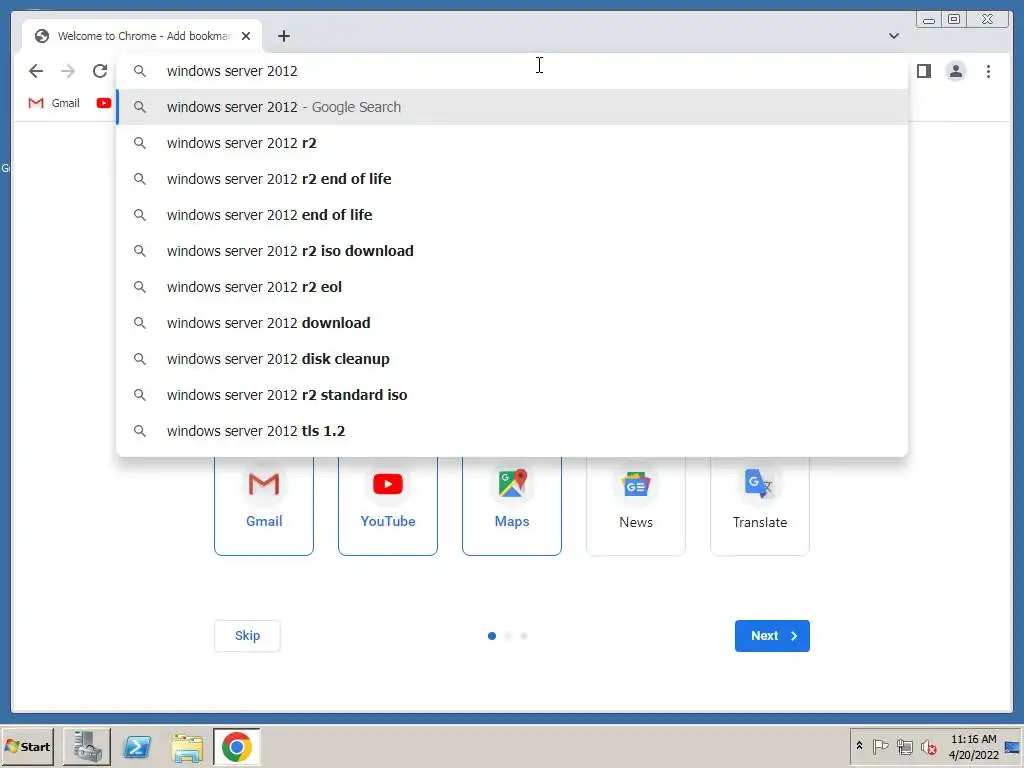1024x768 pixels.
Task: Open the Gmail bookmark in bookmarks bar
Action: pos(54,103)
